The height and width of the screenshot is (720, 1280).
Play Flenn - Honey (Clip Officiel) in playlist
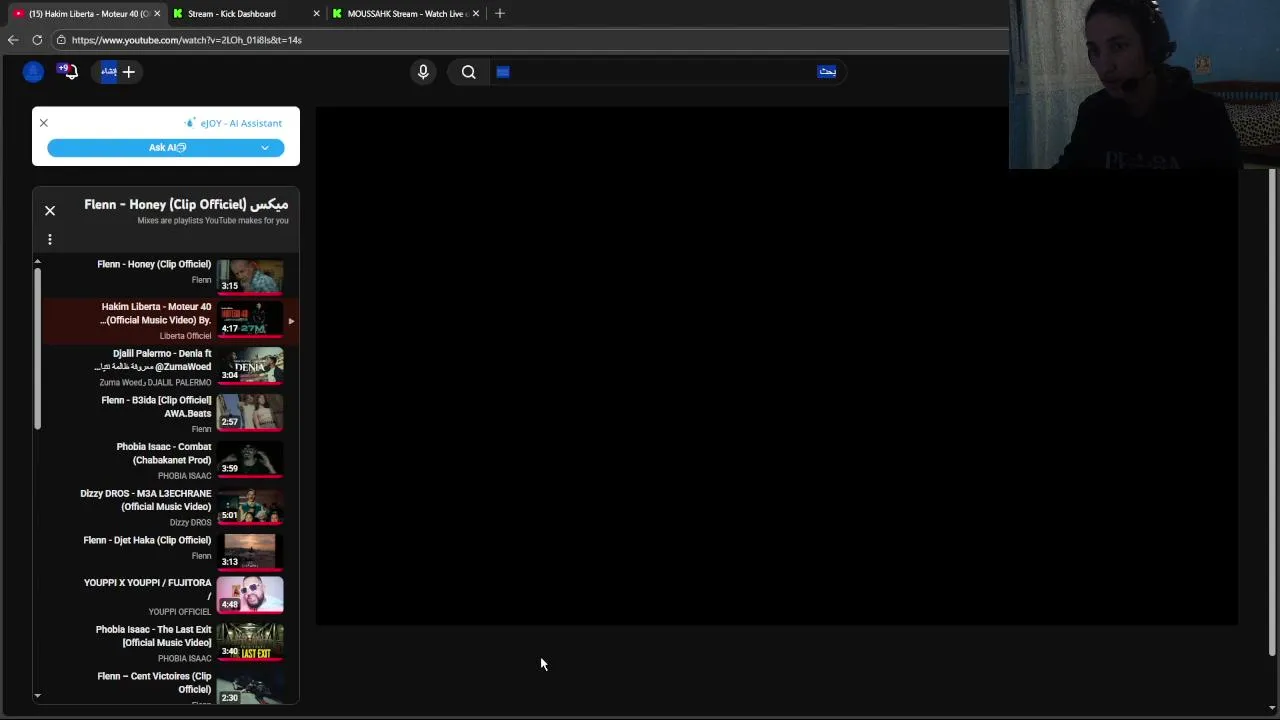pyautogui.click(x=168, y=273)
